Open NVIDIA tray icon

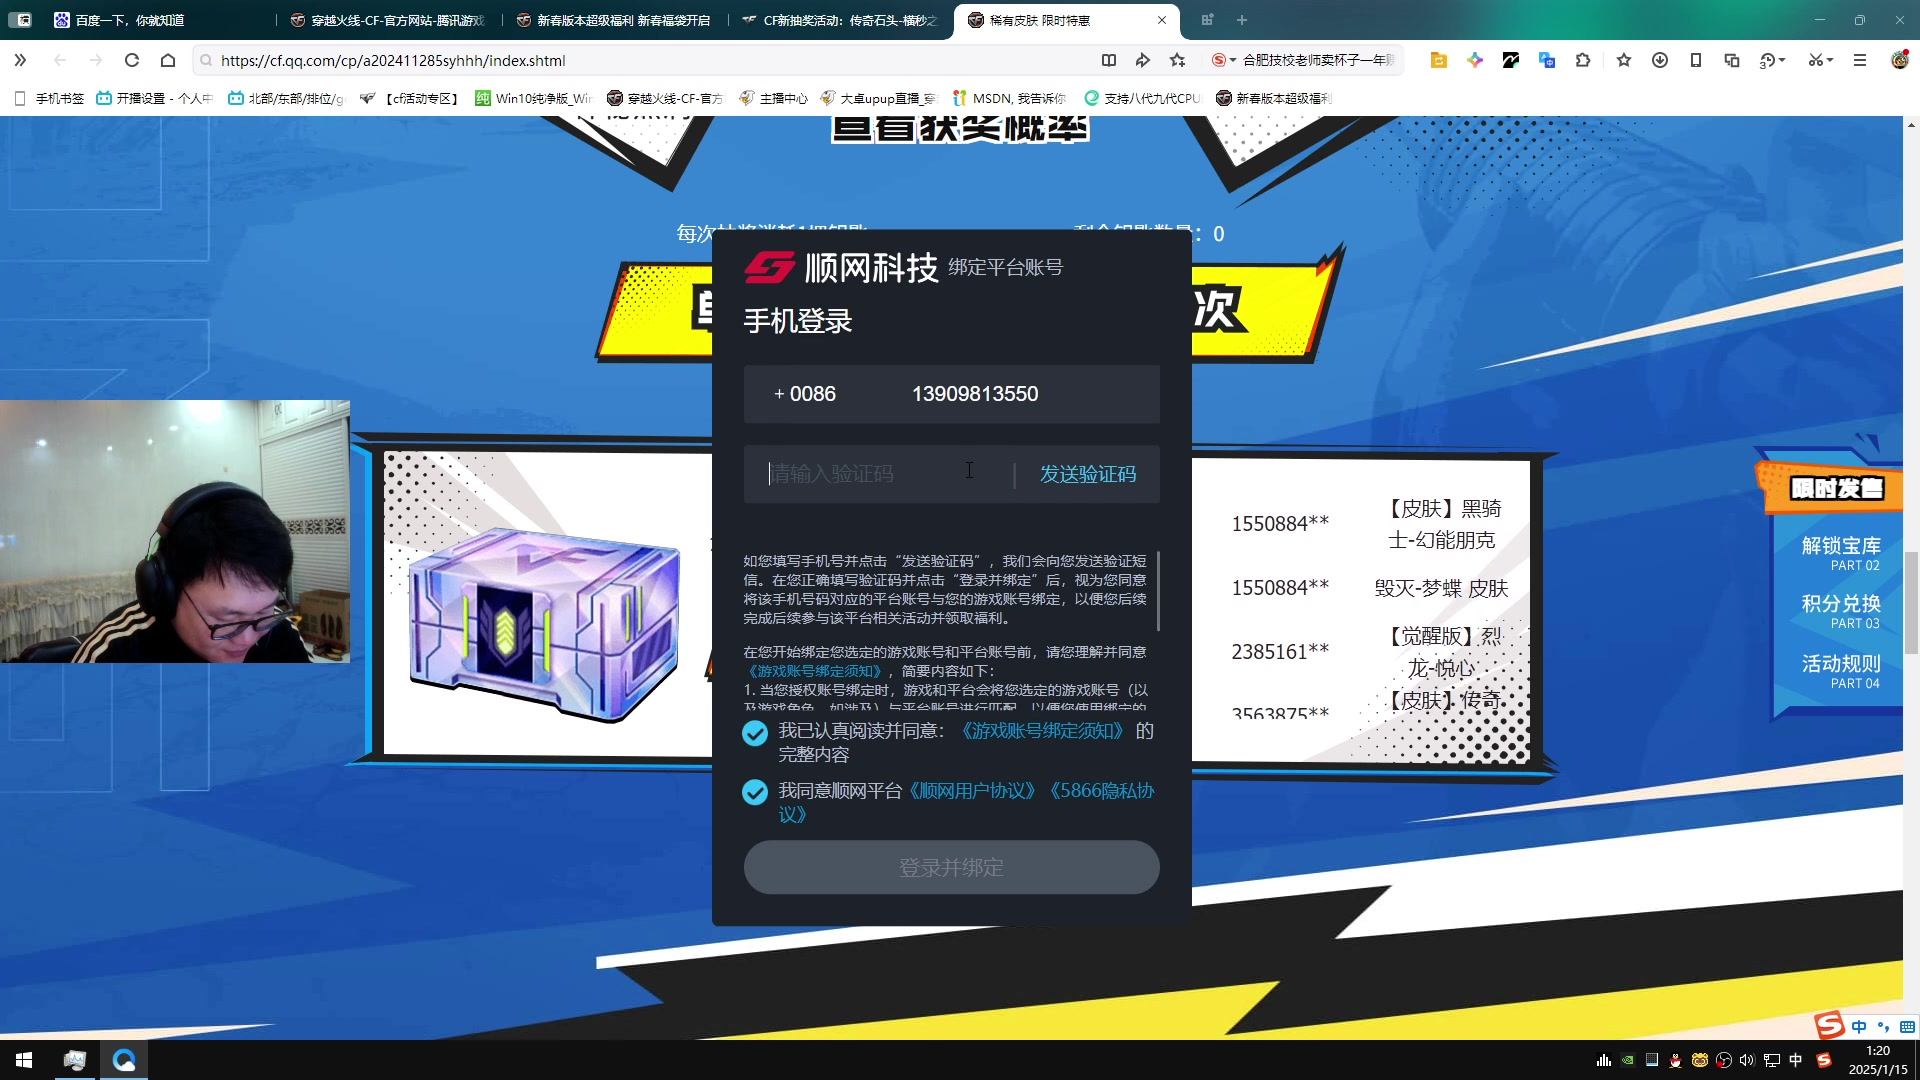click(x=1627, y=1060)
